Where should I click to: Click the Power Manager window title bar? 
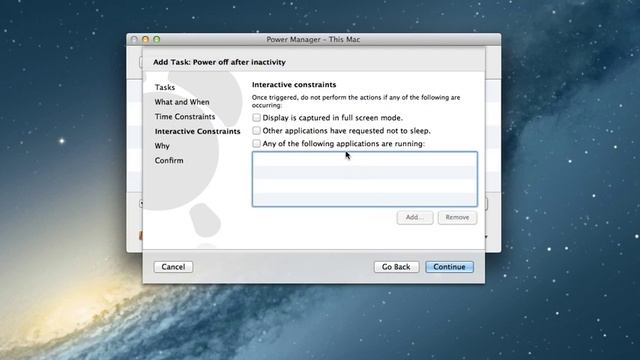[x=313, y=40]
